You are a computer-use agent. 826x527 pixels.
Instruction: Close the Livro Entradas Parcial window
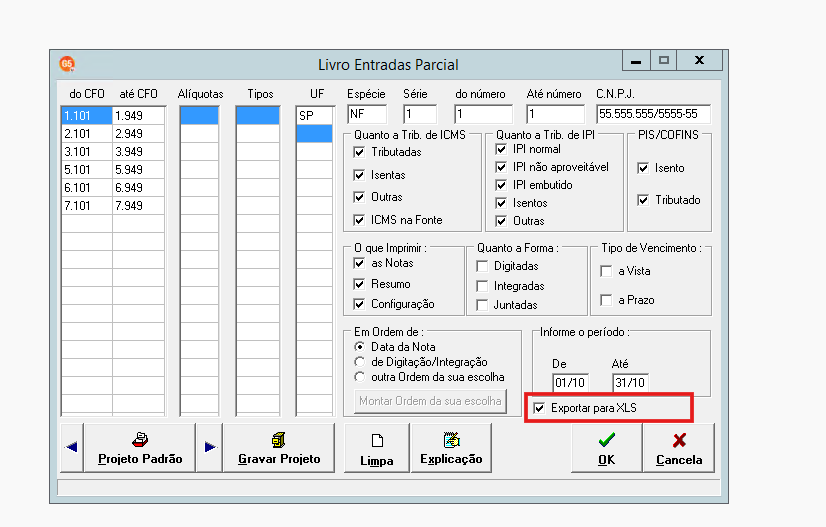(699, 60)
